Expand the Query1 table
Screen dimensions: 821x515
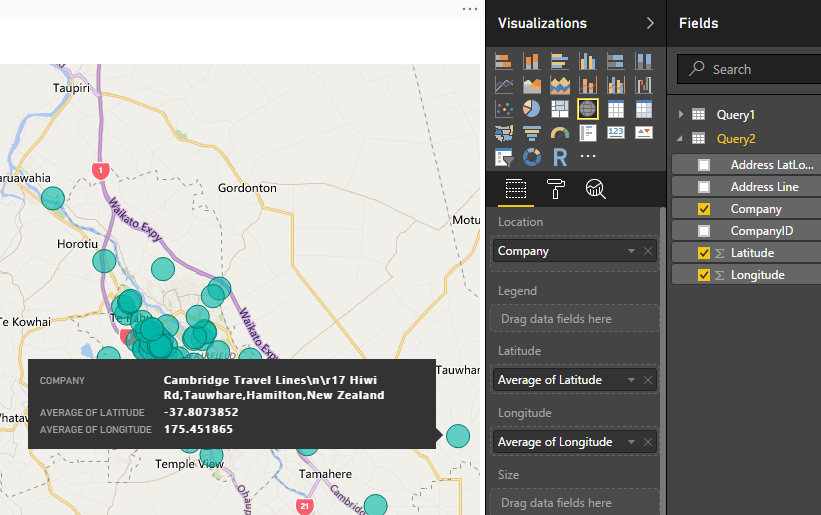(x=681, y=114)
